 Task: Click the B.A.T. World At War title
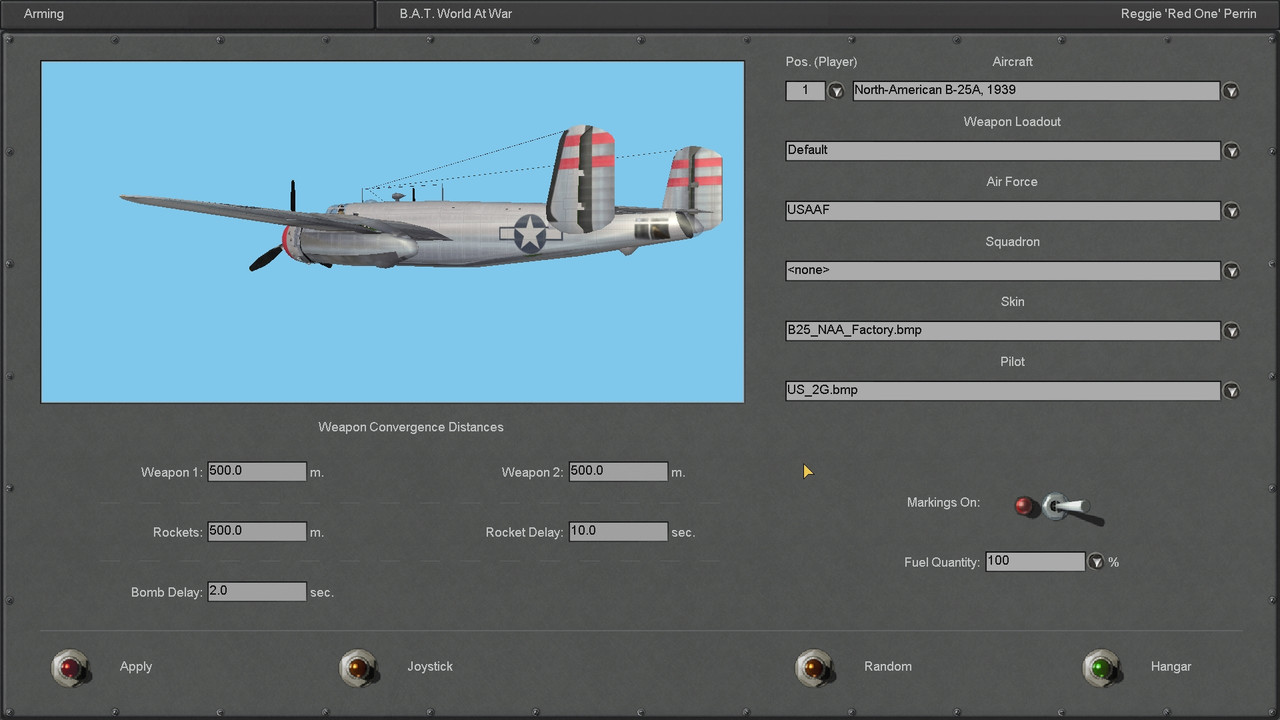[x=456, y=14]
